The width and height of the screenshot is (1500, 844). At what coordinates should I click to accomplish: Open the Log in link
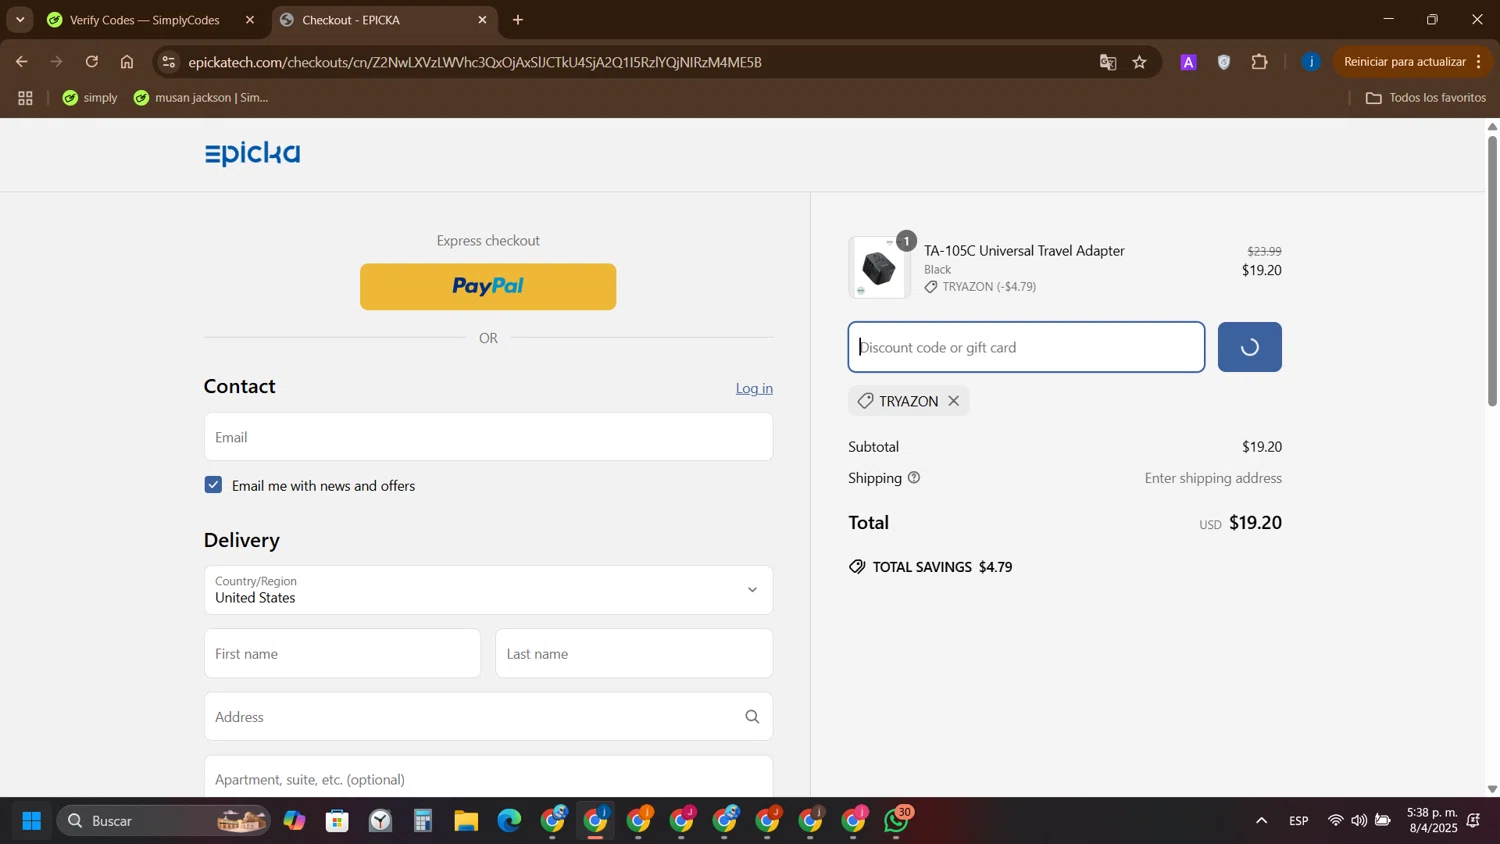pyautogui.click(x=754, y=388)
